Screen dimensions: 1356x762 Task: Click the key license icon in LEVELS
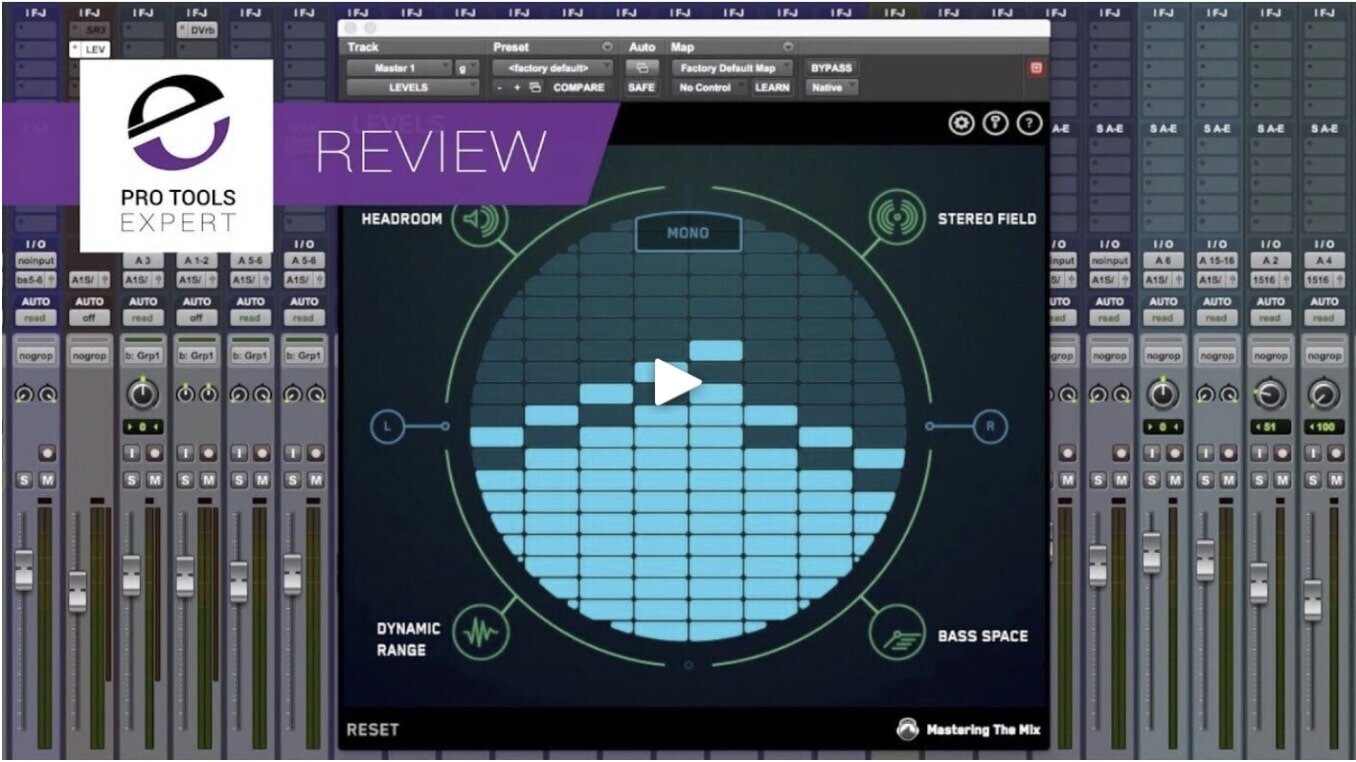coord(995,123)
